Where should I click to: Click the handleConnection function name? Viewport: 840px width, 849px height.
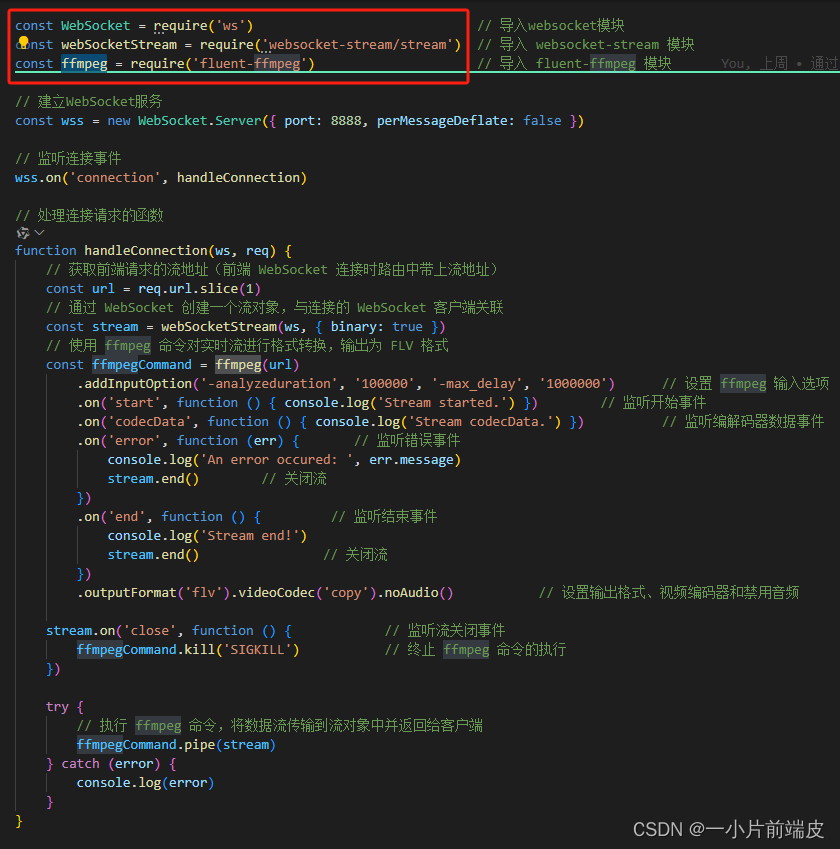pos(146,250)
